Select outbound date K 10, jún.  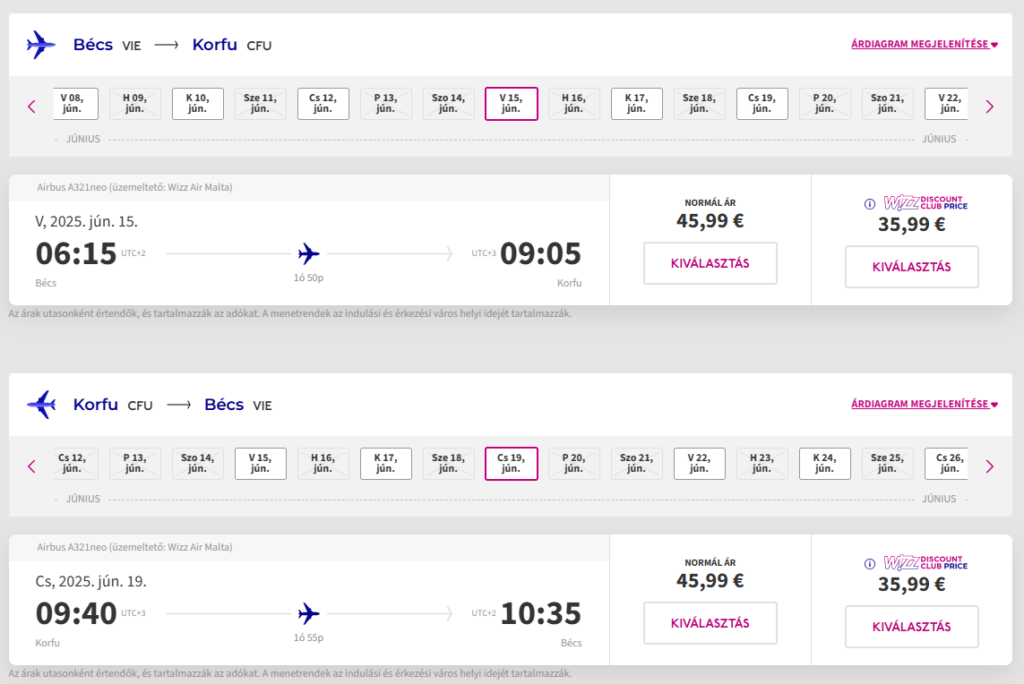coord(198,103)
